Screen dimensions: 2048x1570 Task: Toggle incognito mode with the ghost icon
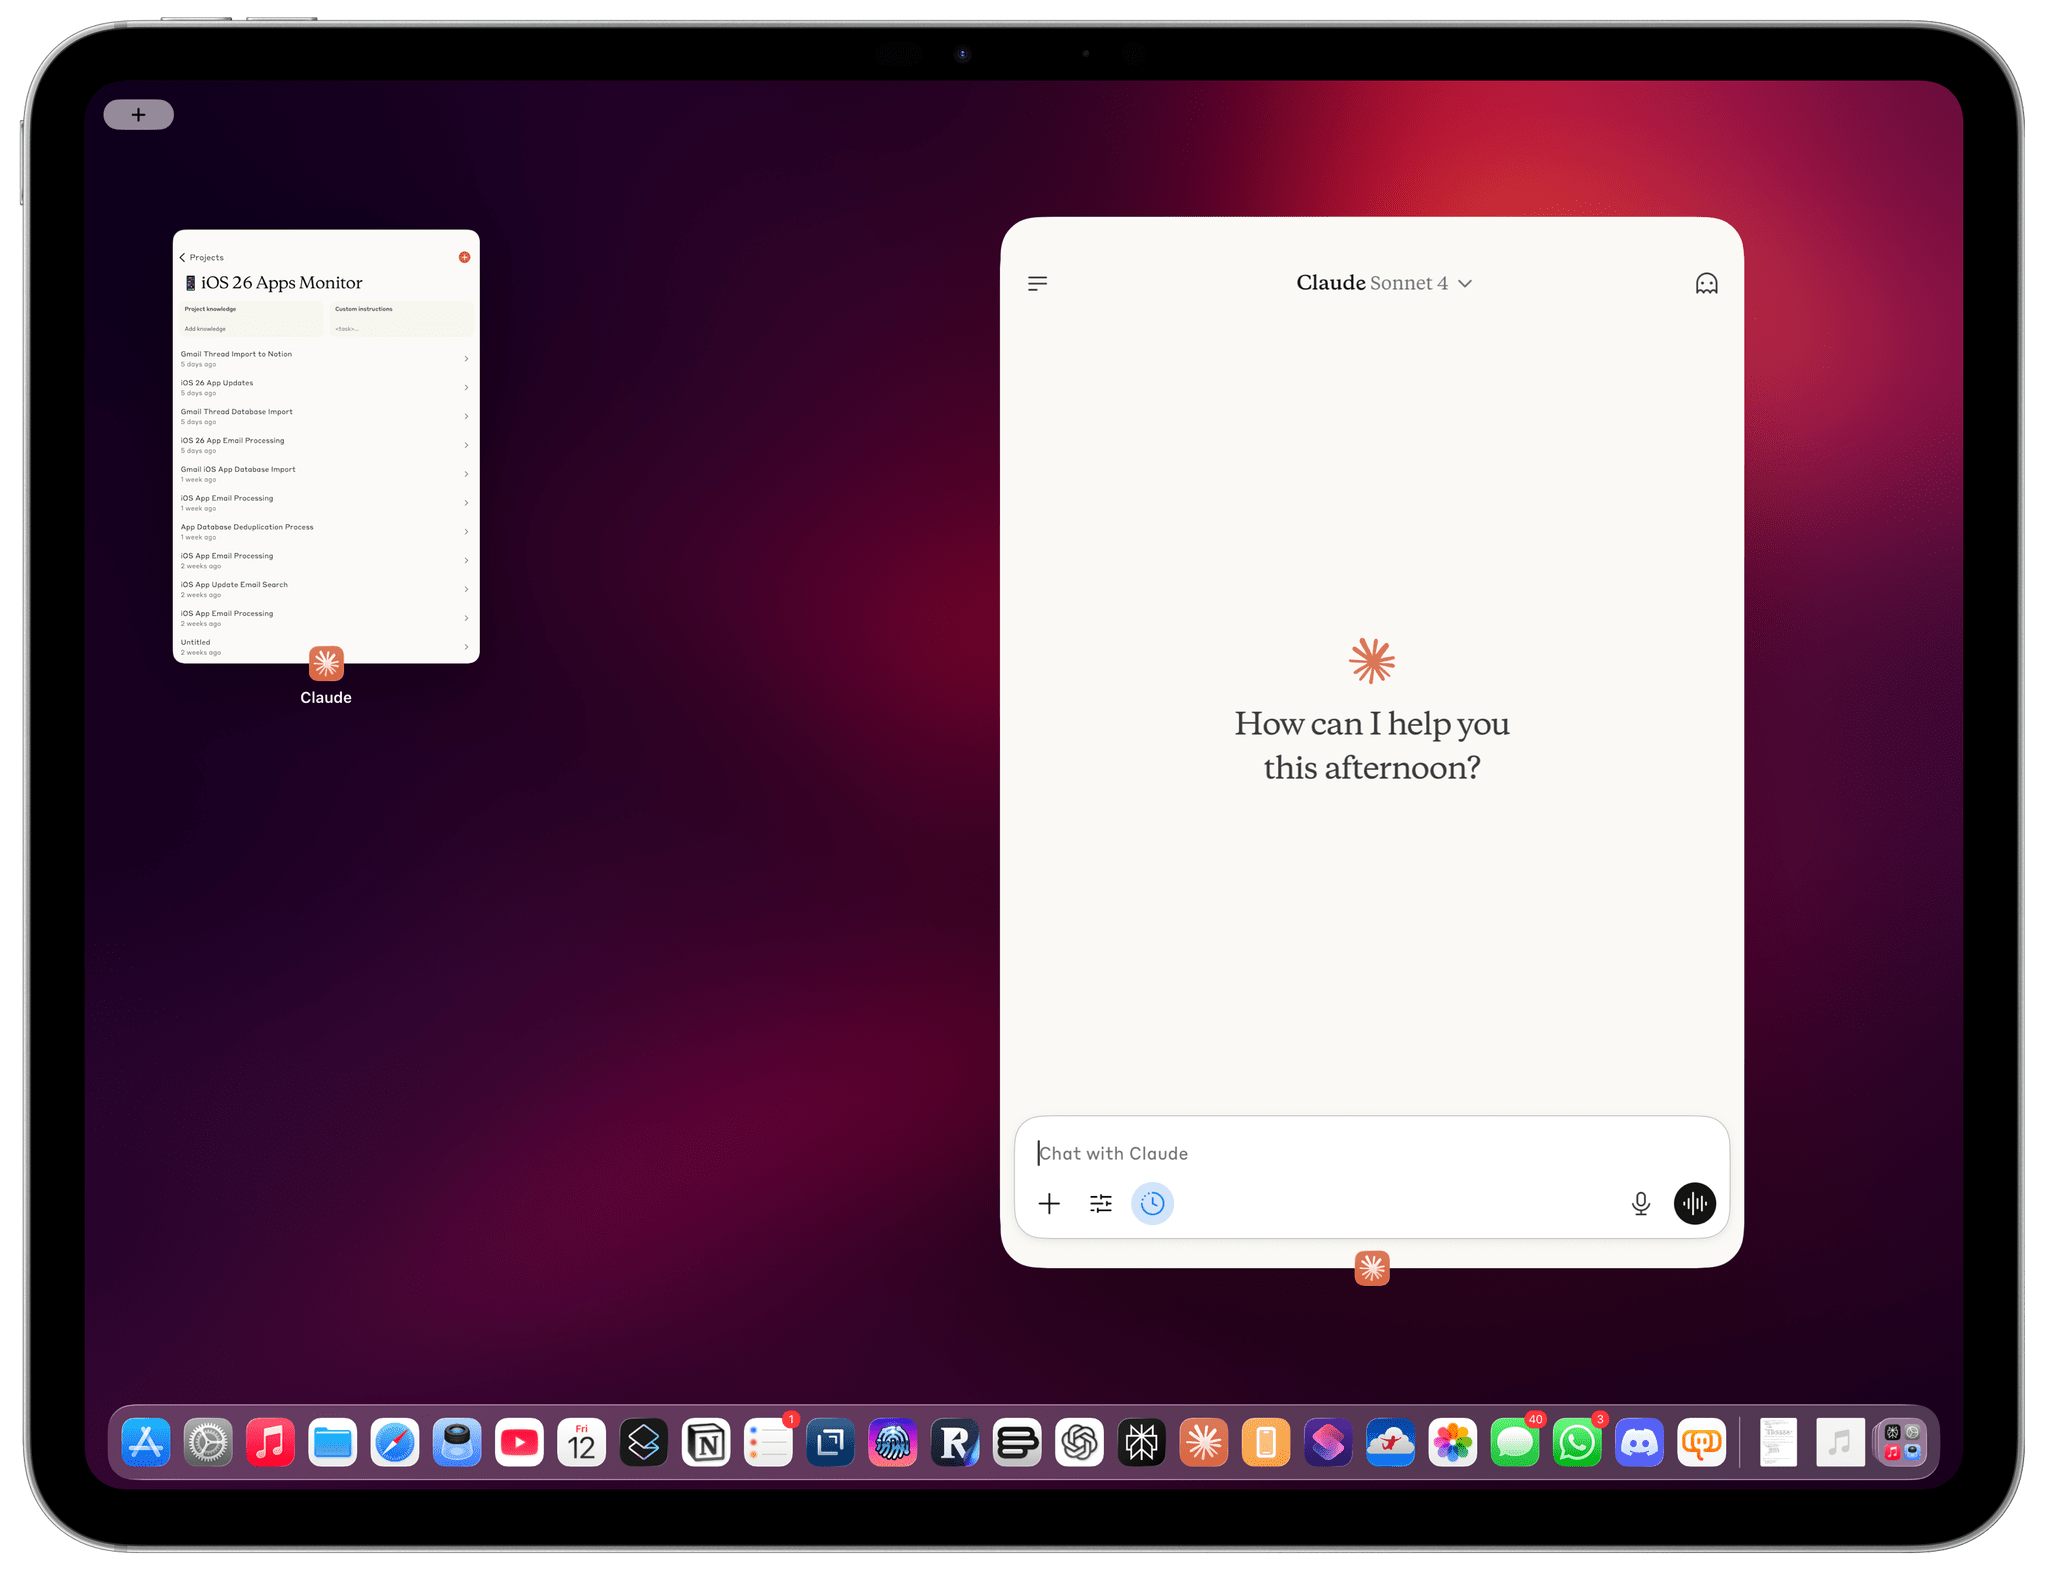pos(1705,283)
